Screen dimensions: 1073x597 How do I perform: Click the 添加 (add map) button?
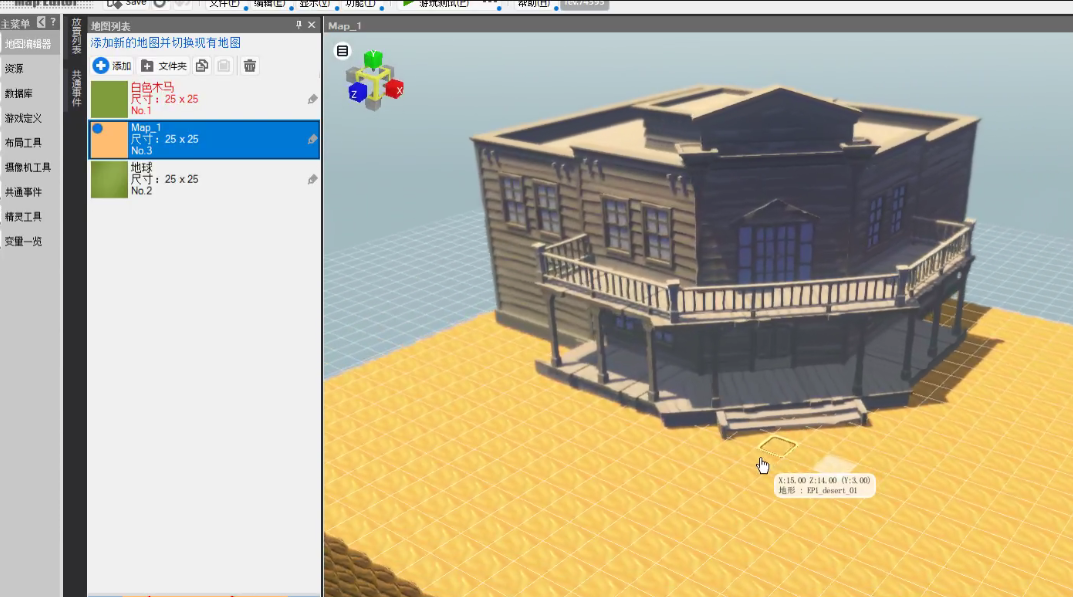112,66
